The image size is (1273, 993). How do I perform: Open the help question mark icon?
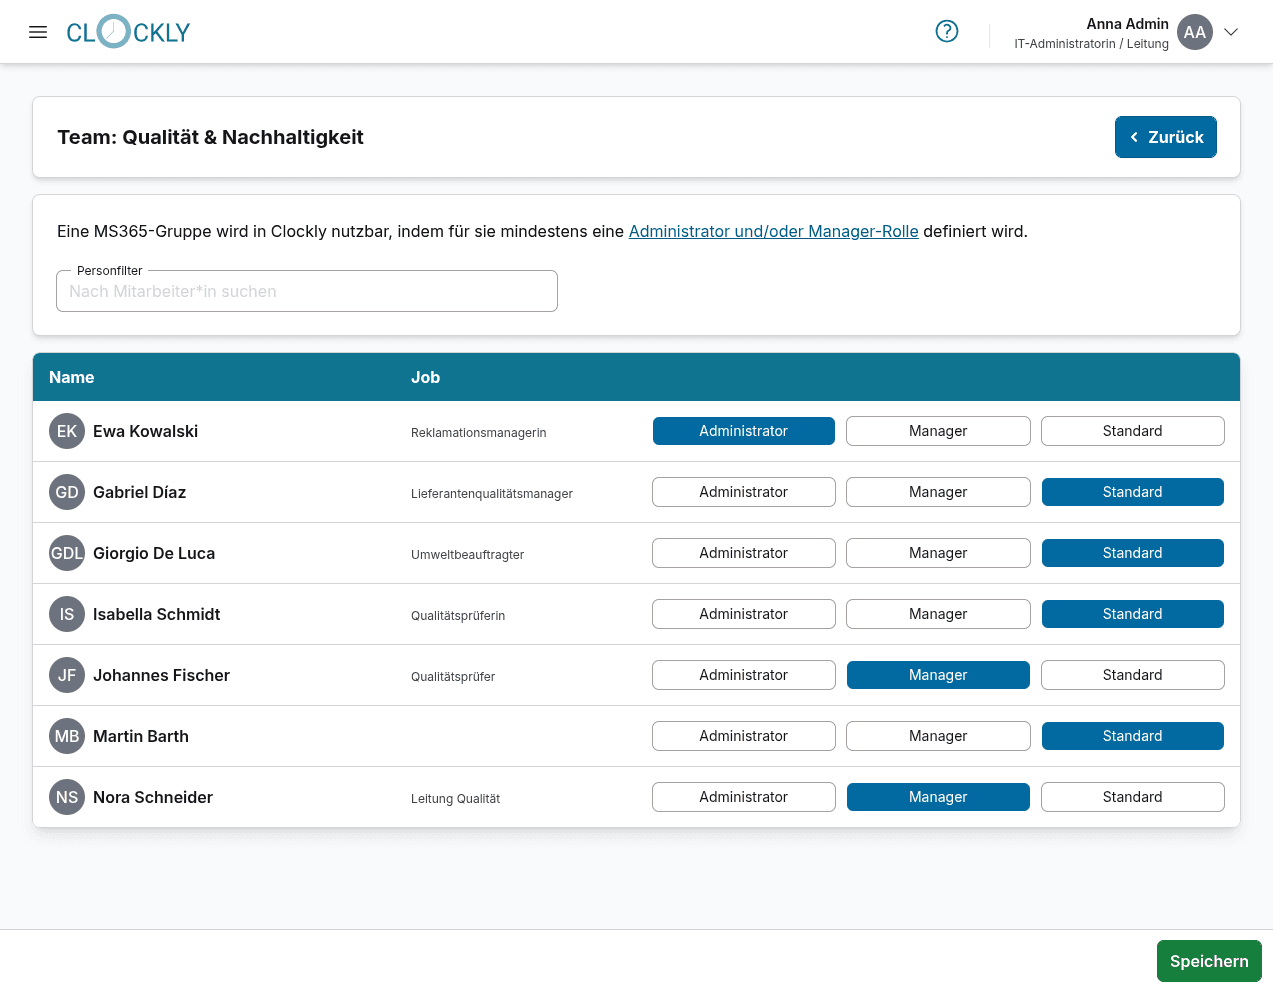point(946,32)
